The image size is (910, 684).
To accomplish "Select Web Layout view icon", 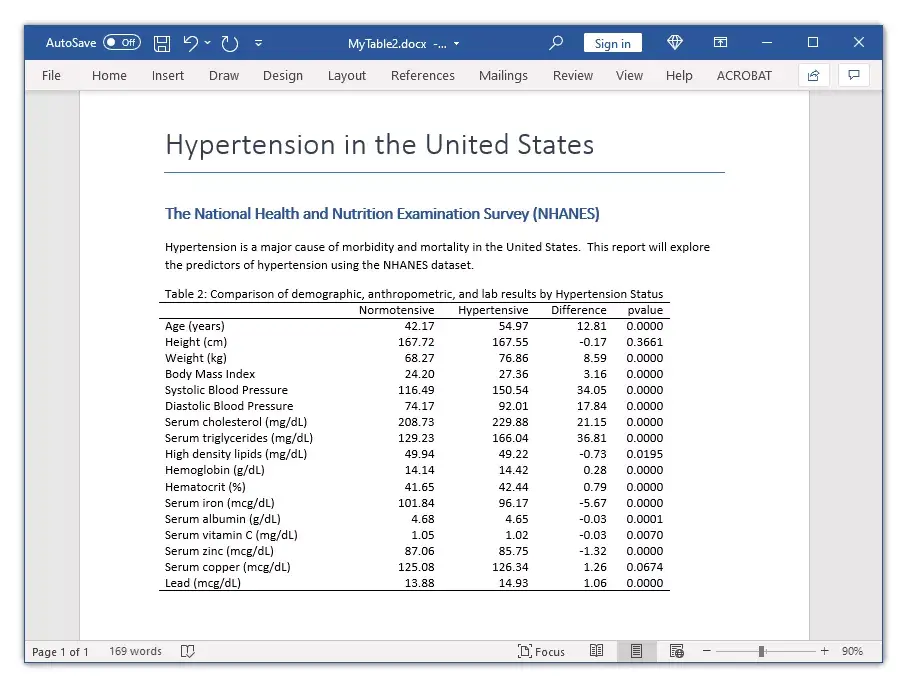I will point(677,651).
